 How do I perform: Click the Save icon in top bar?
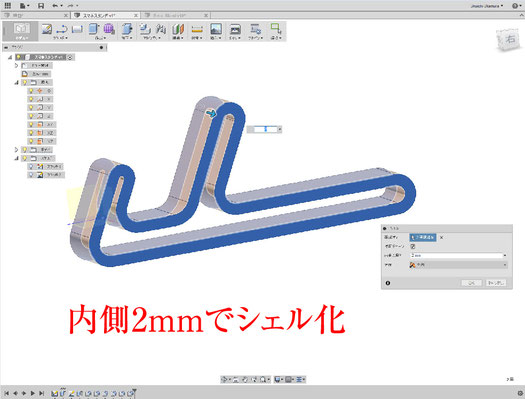pyautogui.click(x=41, y=6)
